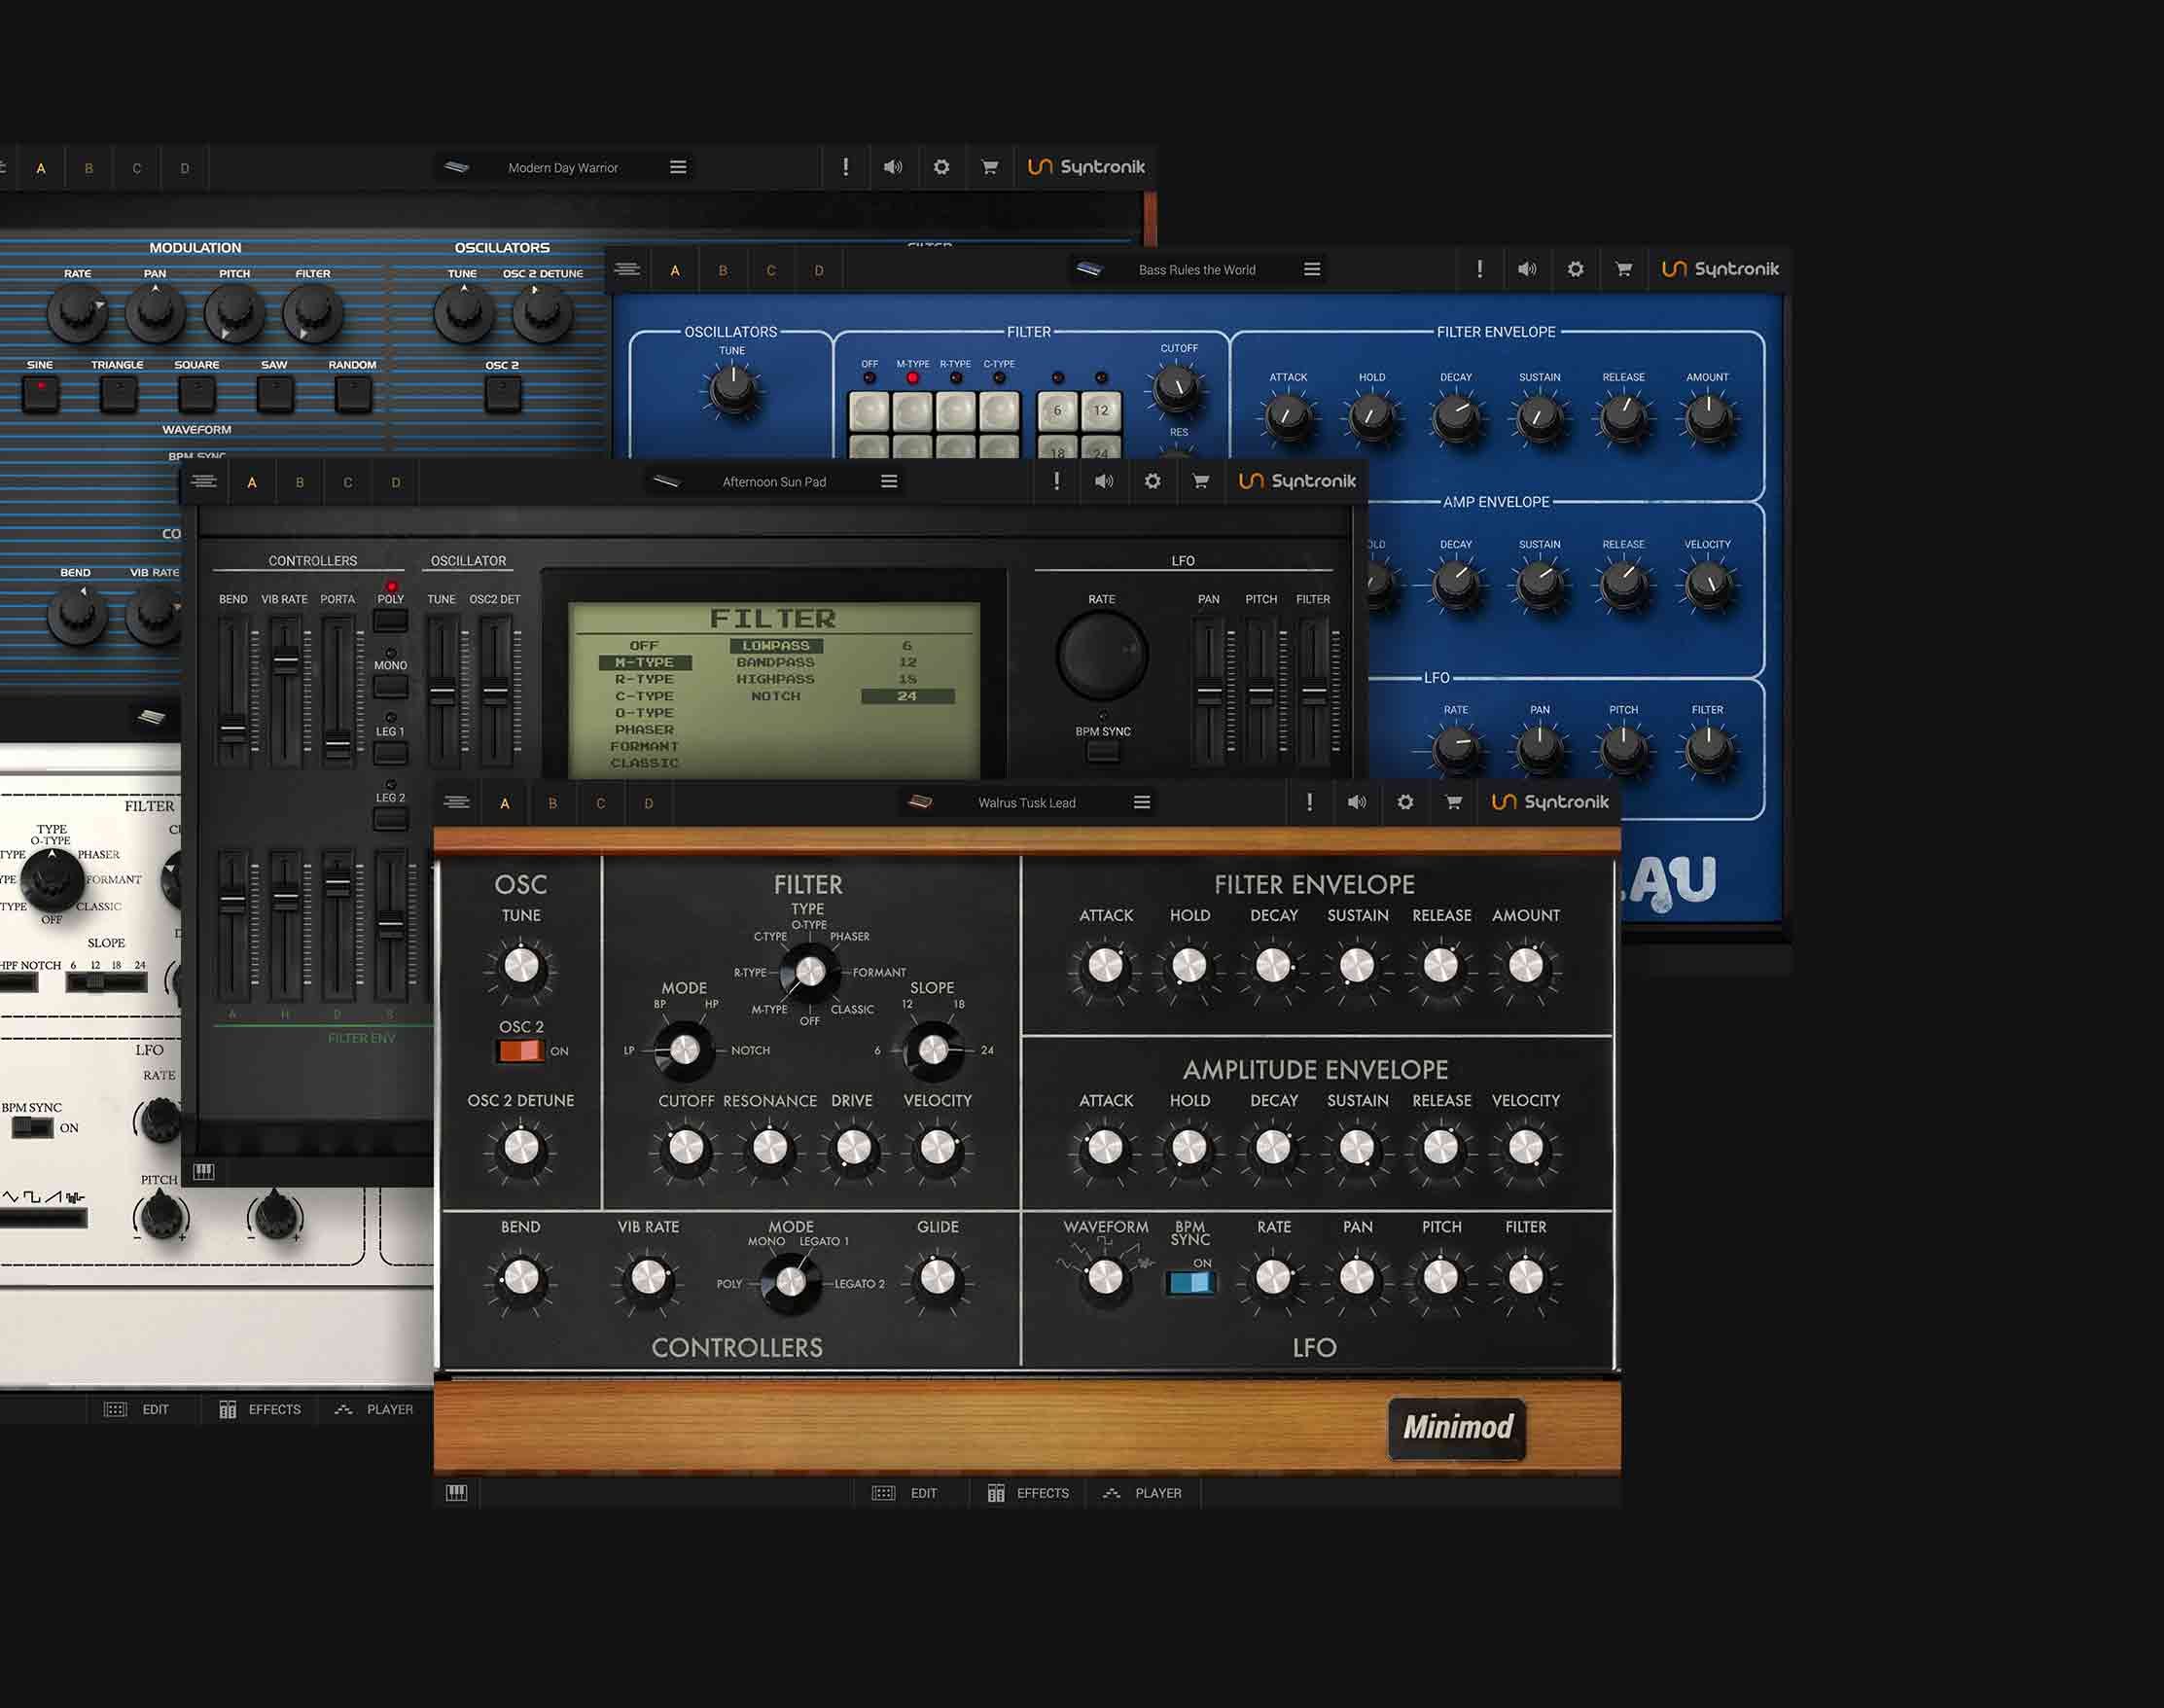
Task: Toggle BPM SYNC switch in Minimod LFO
Action: click(x=1190, y=1283)
